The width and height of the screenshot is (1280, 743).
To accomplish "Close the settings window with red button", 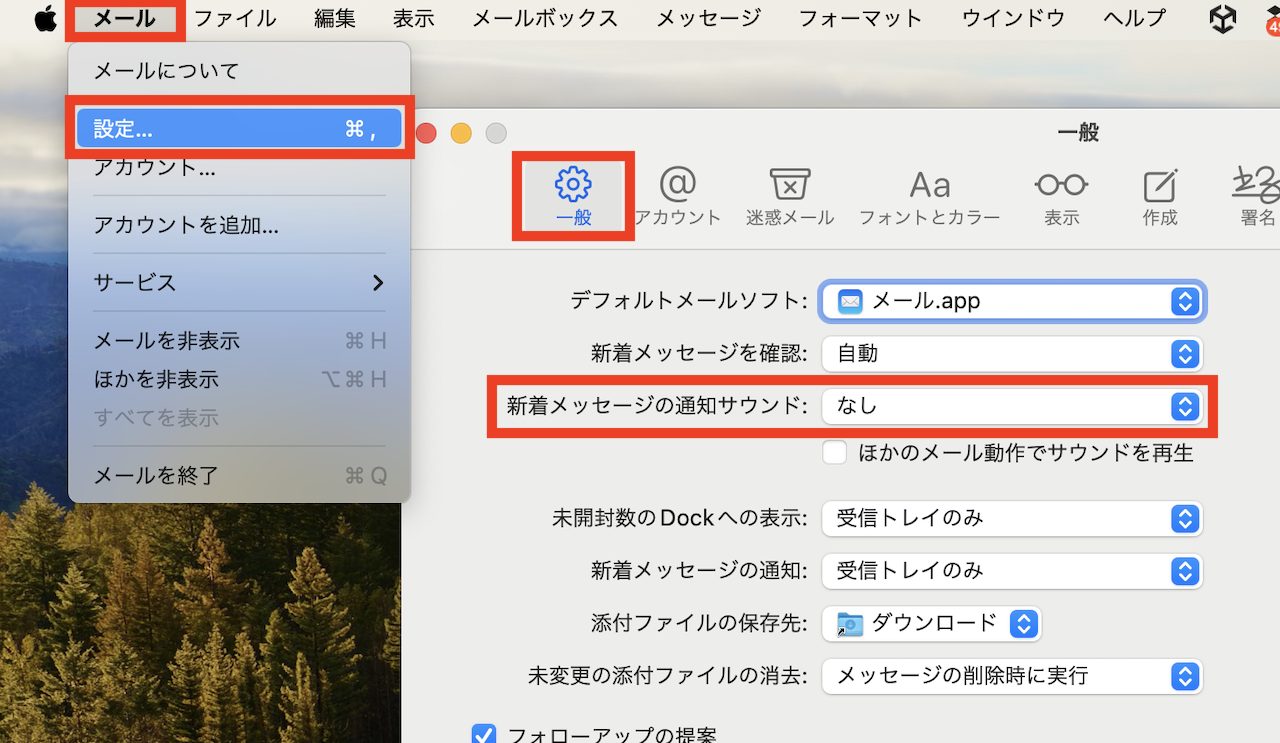I will pos(426,133).
